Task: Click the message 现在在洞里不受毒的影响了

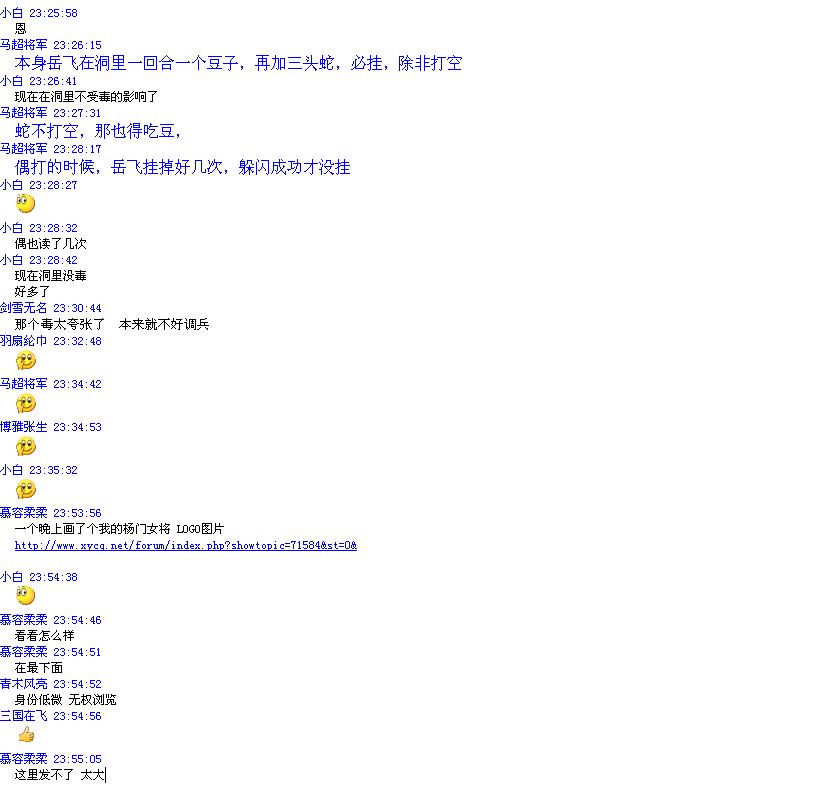Action: coord(86,97)
